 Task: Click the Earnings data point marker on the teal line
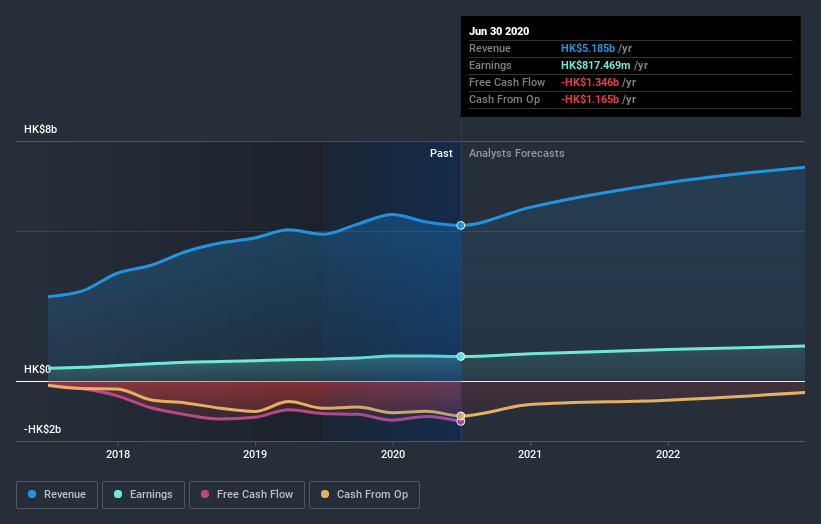[x=461, y=356]
